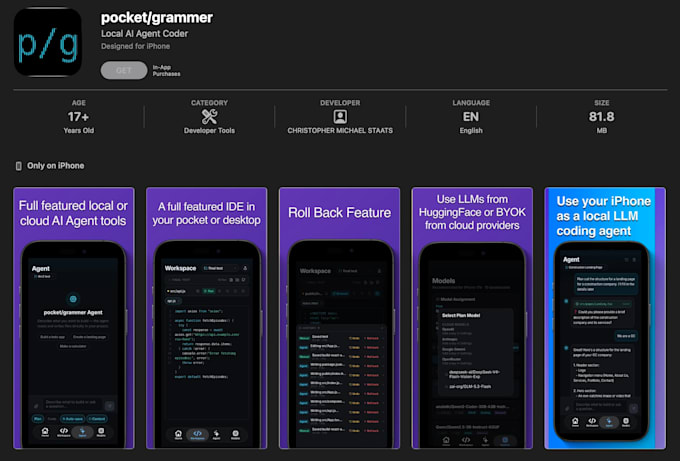680x461 pixels.
Task: Click the 'Only on iPhone' device icon
Action: [x=19, y=166]
